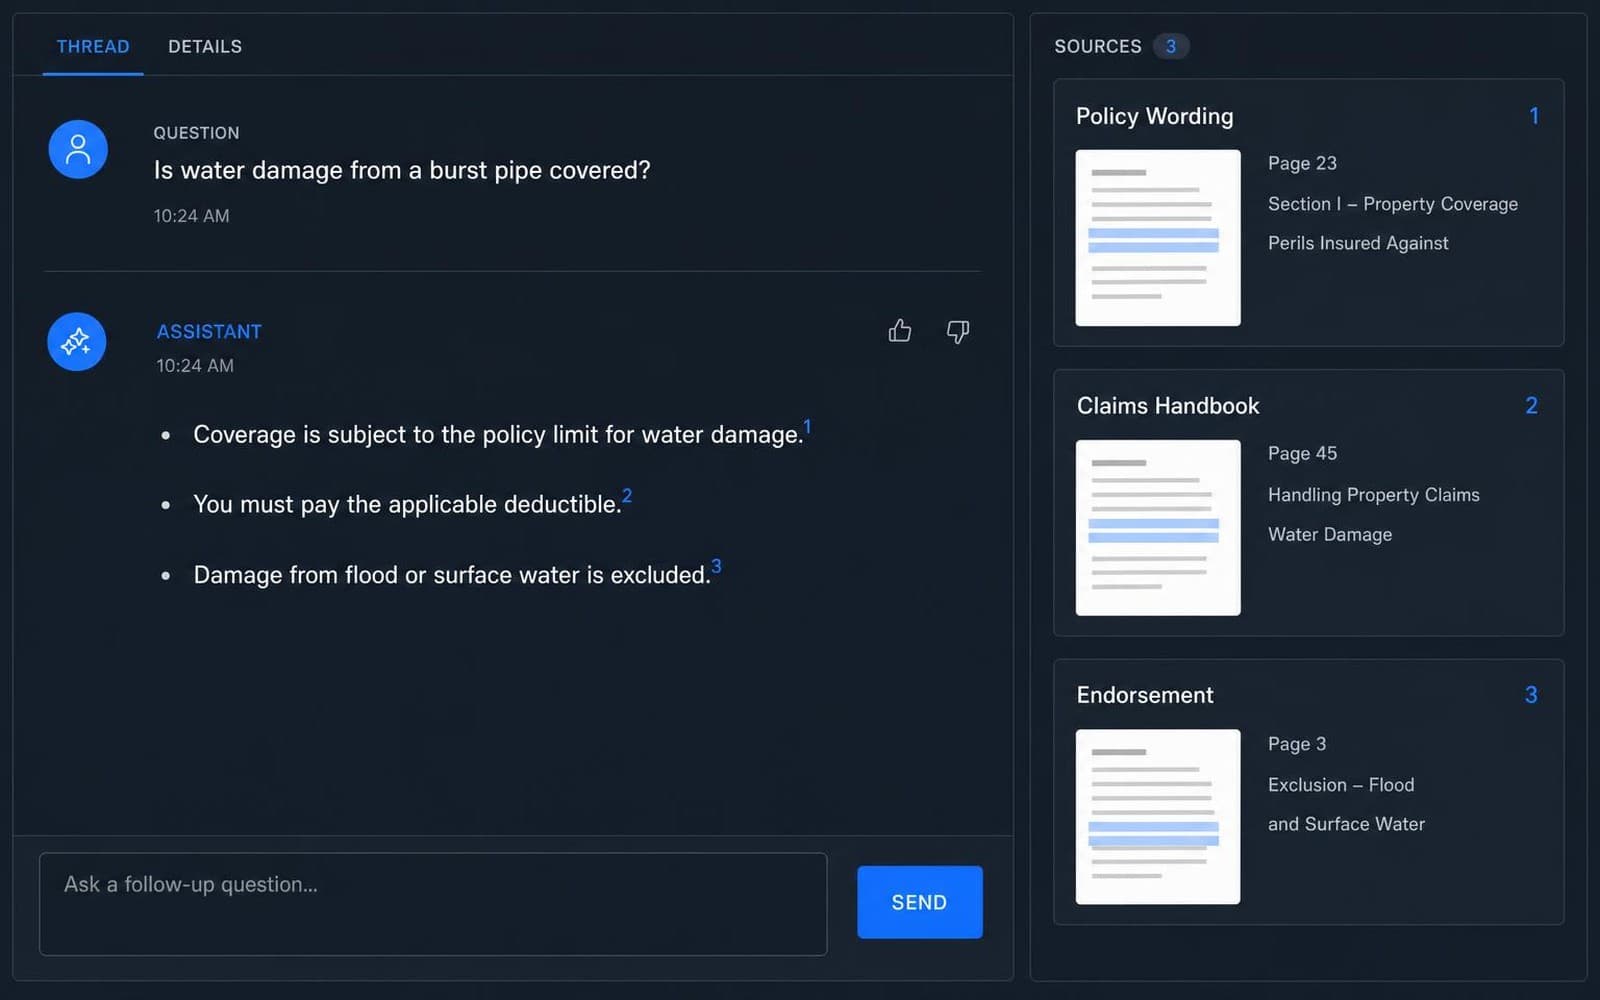Click the thumbs down icon
This screenshot has width=1600, height=1000.
point(958,331)
